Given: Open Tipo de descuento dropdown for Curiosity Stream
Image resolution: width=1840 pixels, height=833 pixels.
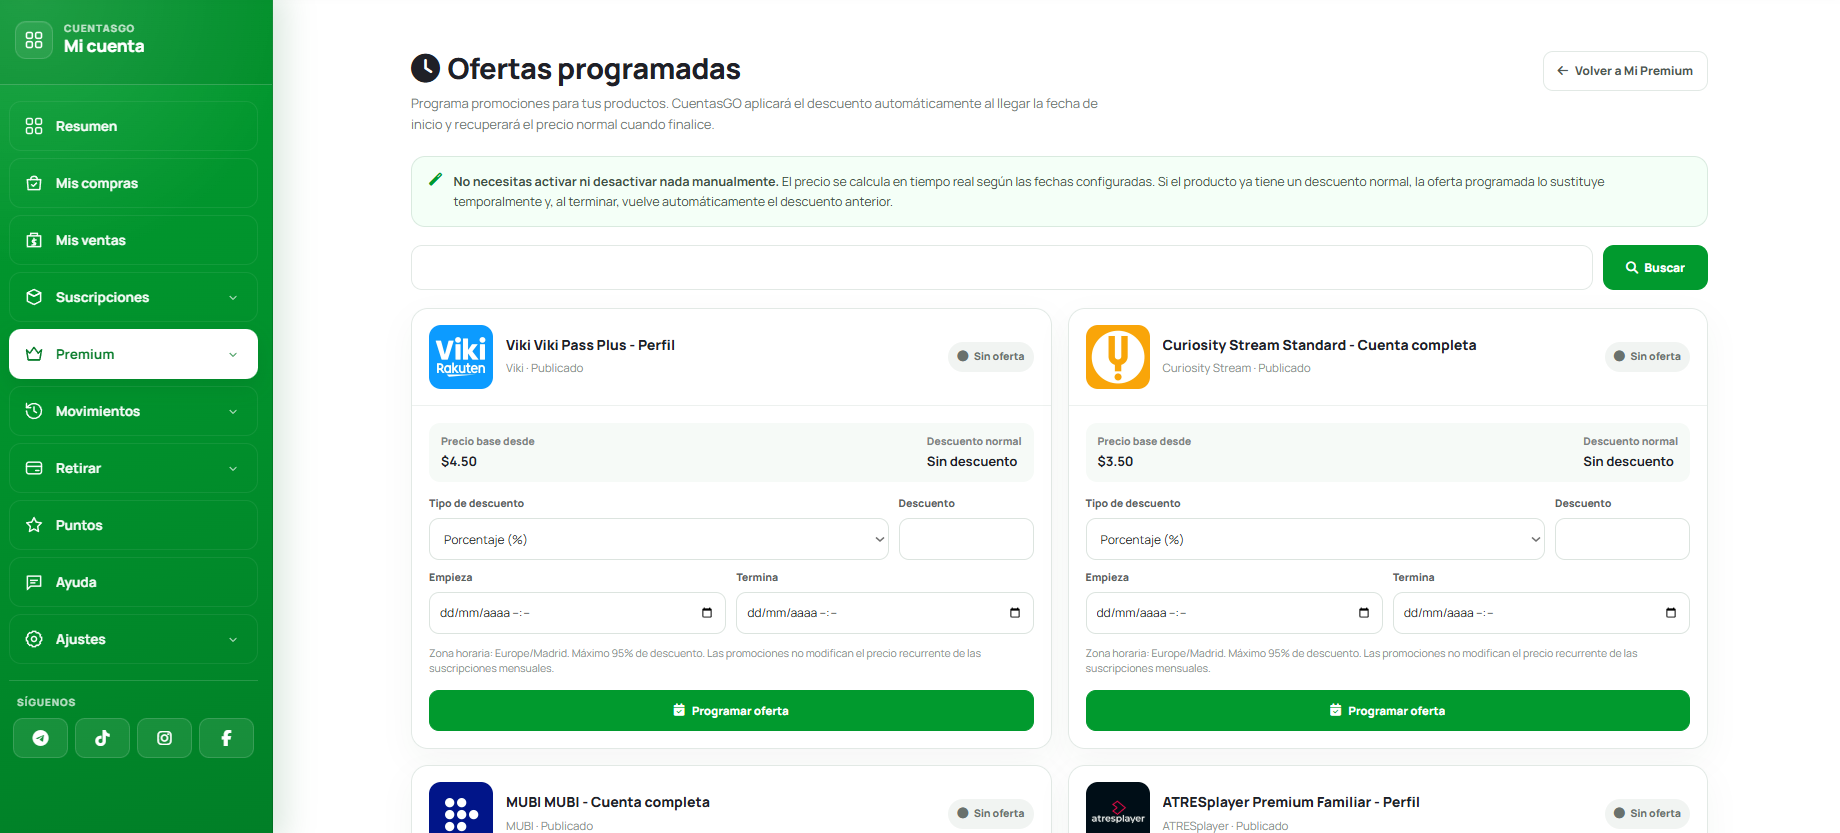Looking at the screenshot, I should click(x=1315, y=539).
